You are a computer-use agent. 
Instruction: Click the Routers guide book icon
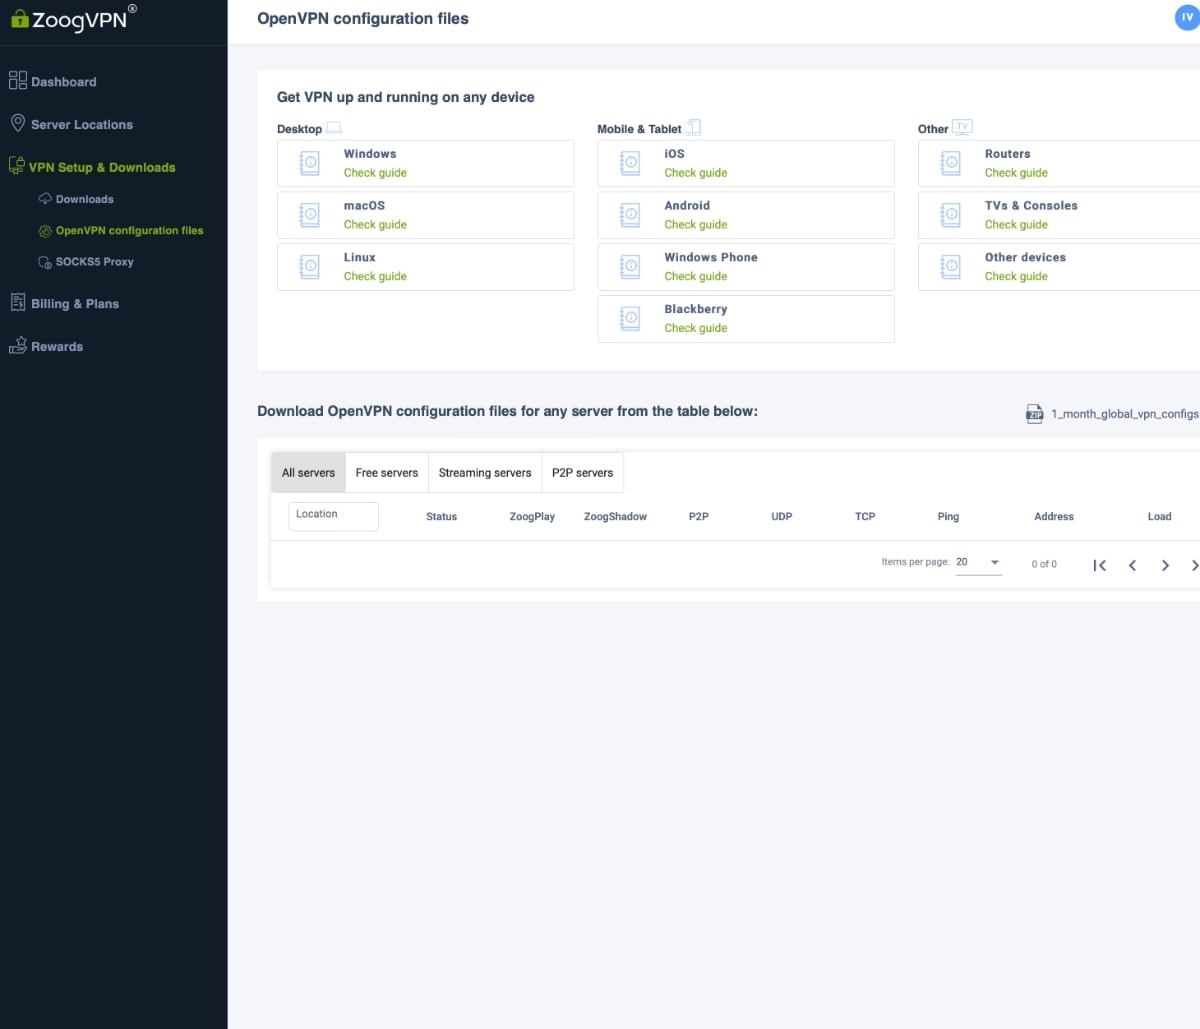[951, 162]
